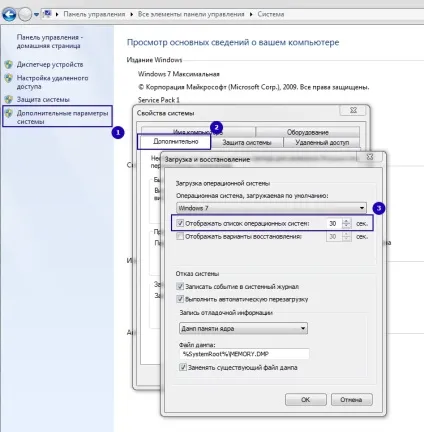
Task: Click the Windows 7 Максимальная edition text
Action: (x=179, y=74)
